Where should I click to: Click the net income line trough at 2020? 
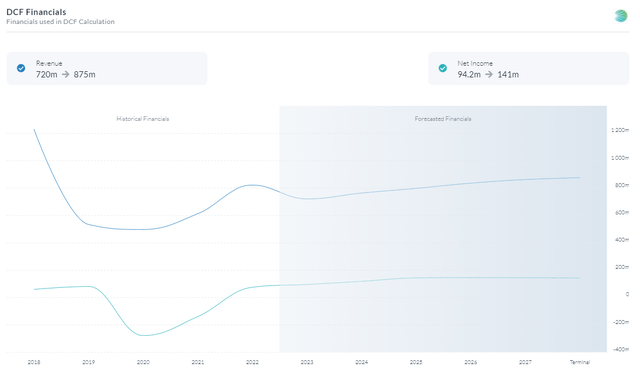click(x=143, y=335)
